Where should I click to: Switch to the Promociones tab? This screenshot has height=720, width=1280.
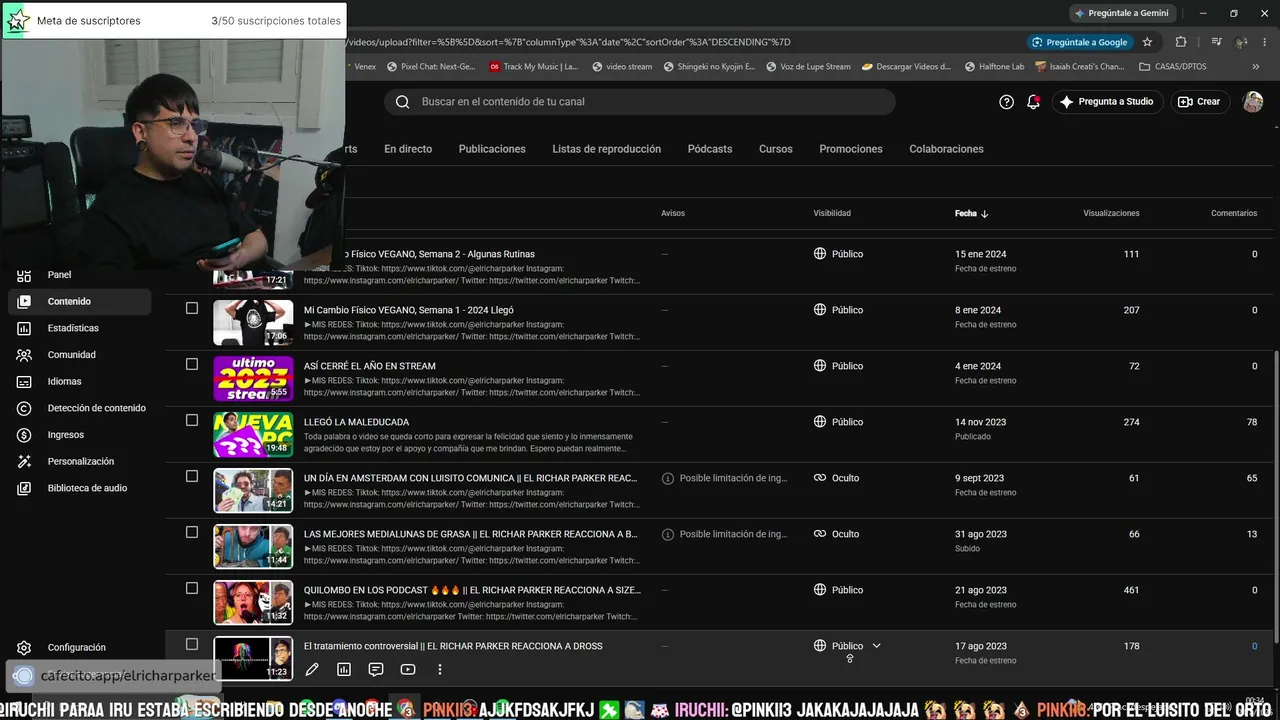(x=851, y=149)
